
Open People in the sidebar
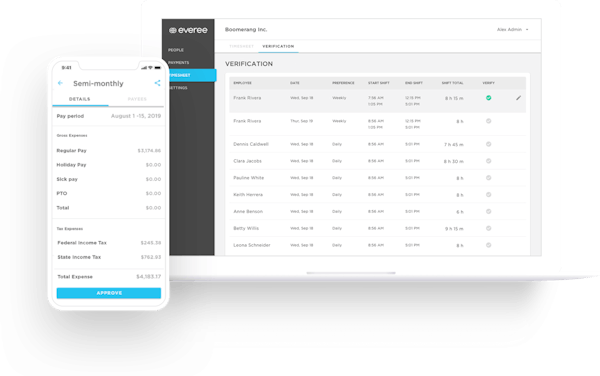(x=176, y=50)
